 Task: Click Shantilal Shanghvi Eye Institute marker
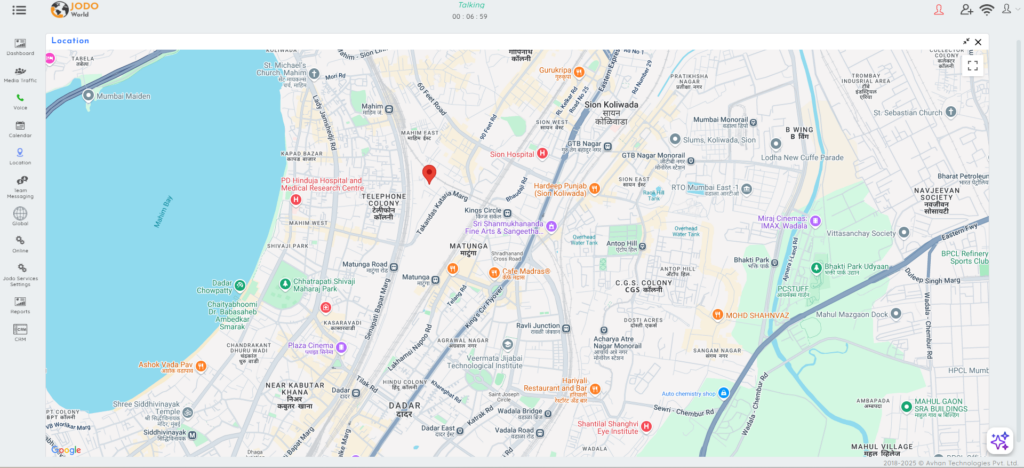[647, 427]
